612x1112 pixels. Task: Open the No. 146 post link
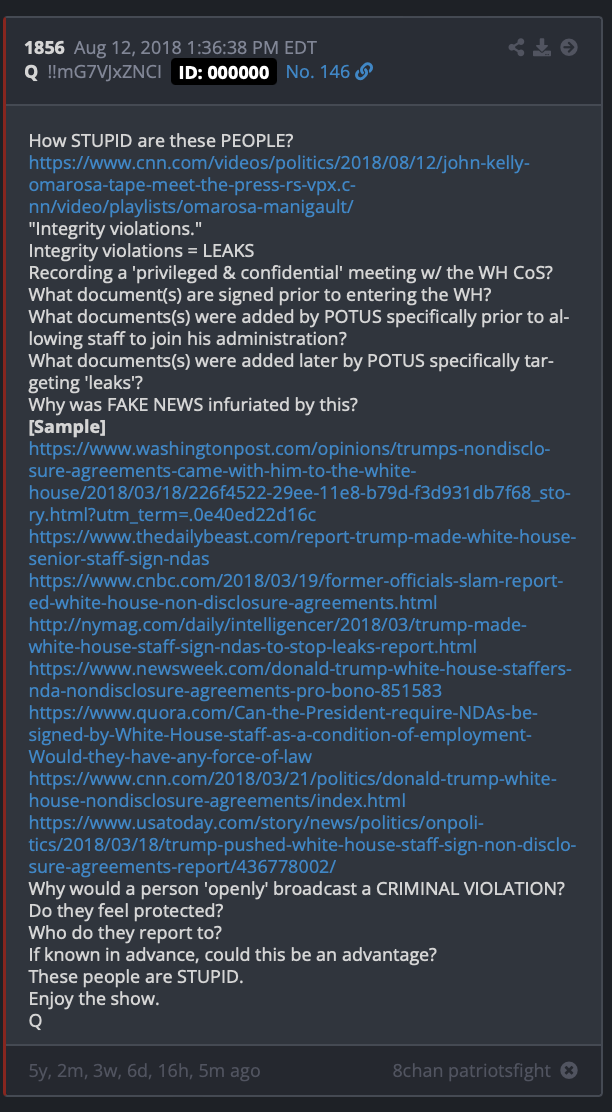click(x=318, y=72)
